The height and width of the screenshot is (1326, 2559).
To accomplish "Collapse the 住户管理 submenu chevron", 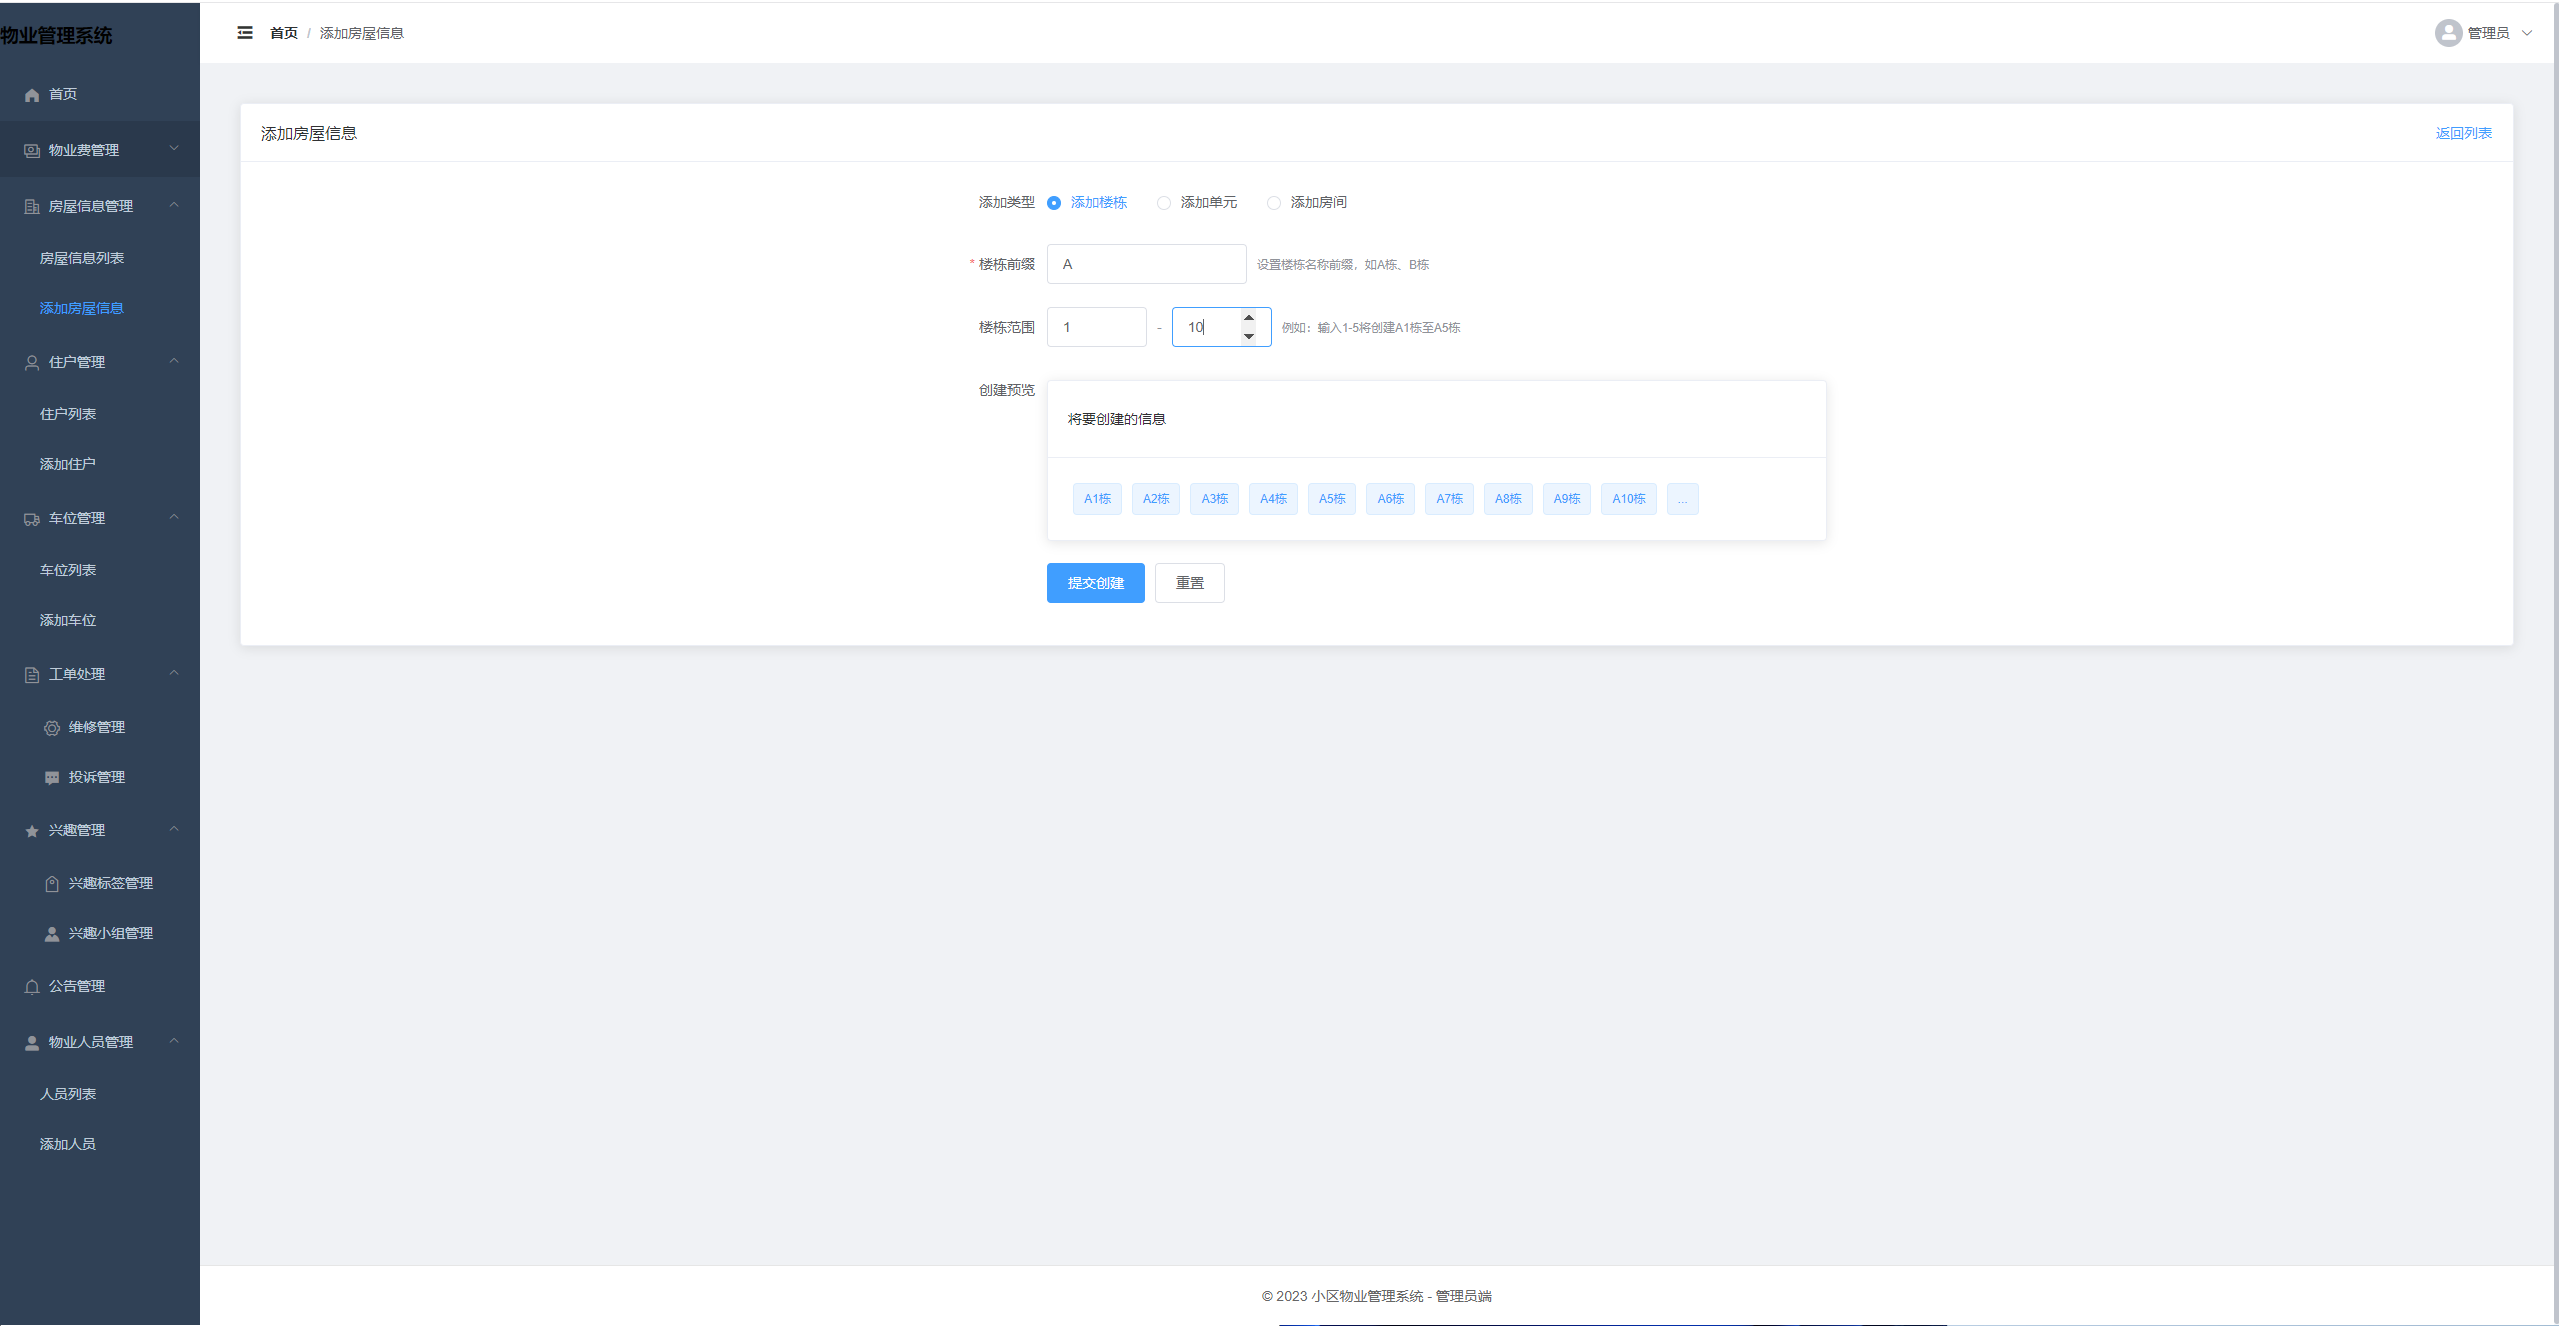I will click(174, 361).
